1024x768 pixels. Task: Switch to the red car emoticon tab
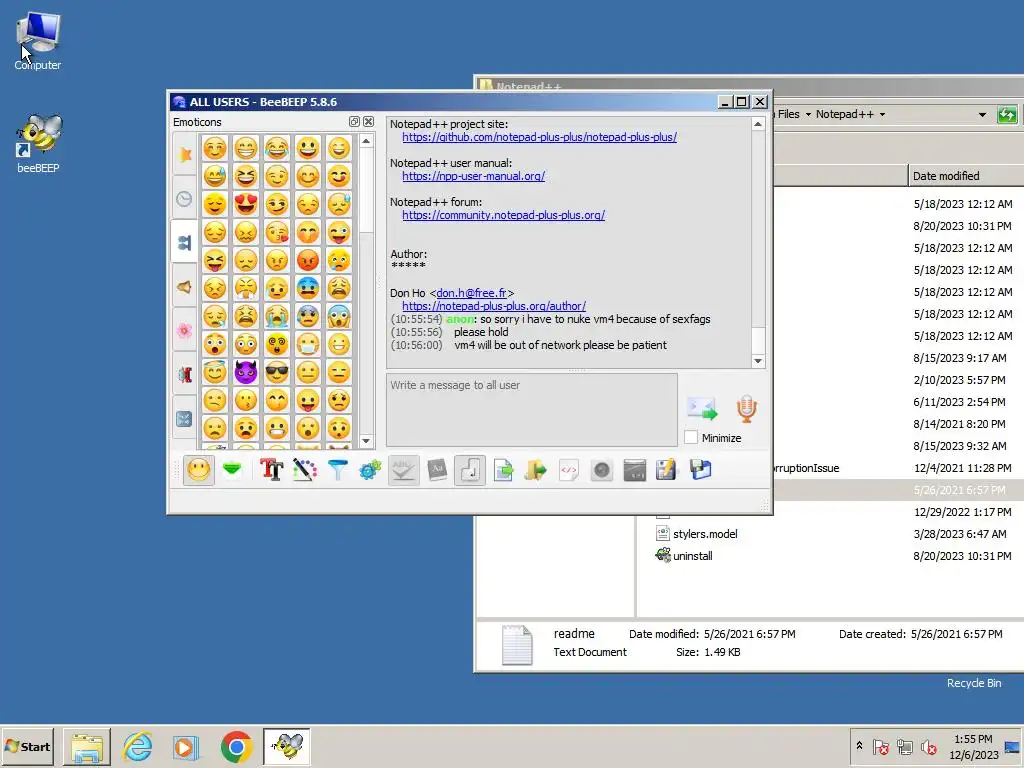[x=185, y=375]
